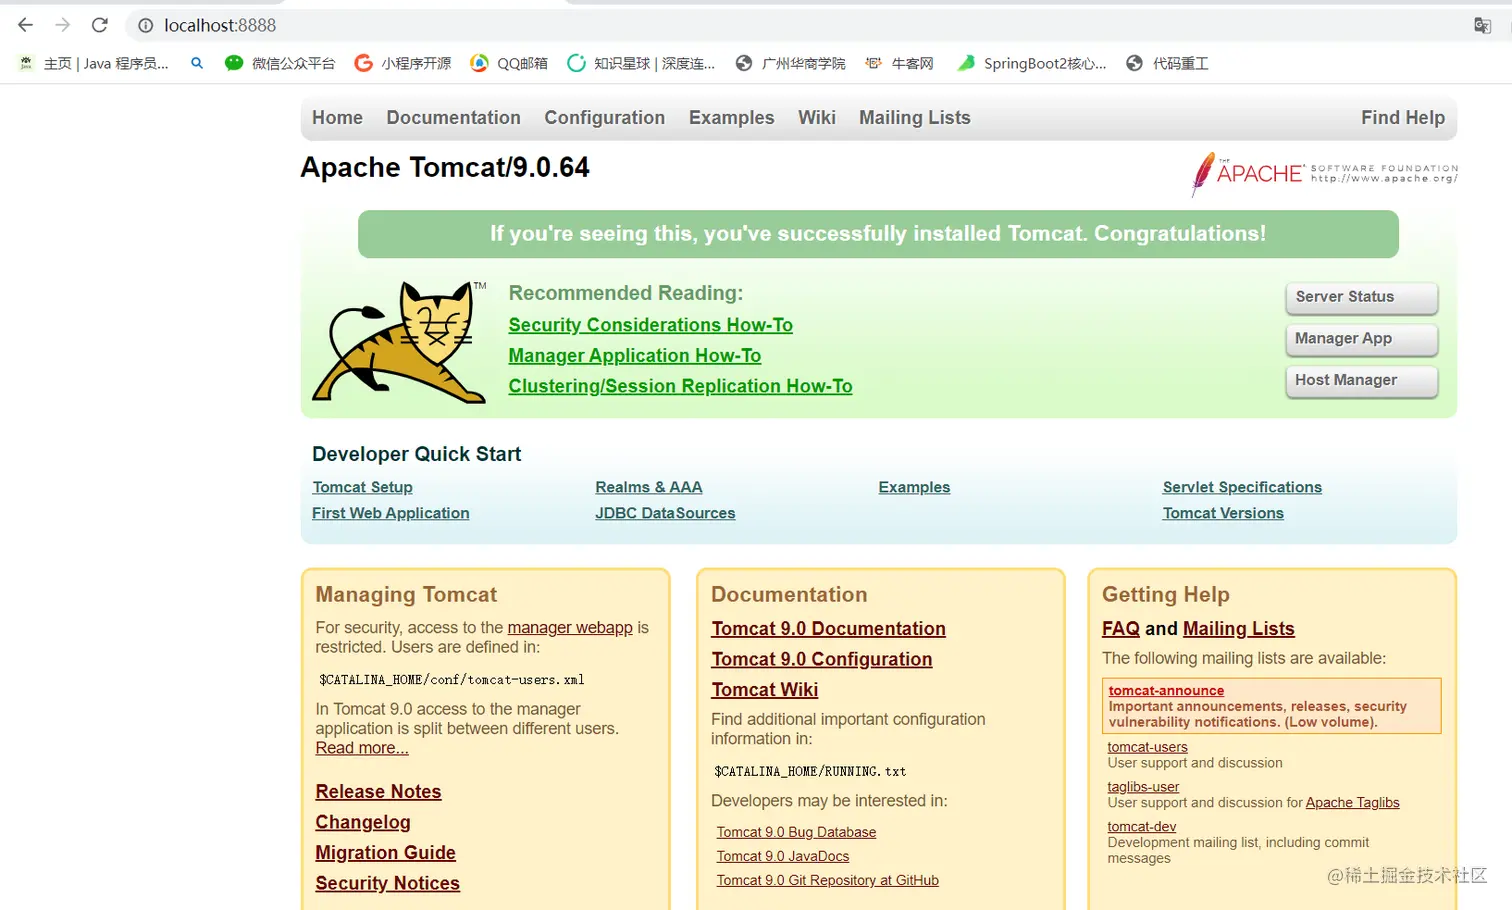This screenshot has height=910, width=1512.
Task: Open the blue magnifier search bookmark
Action: click(x=197, y=63)
